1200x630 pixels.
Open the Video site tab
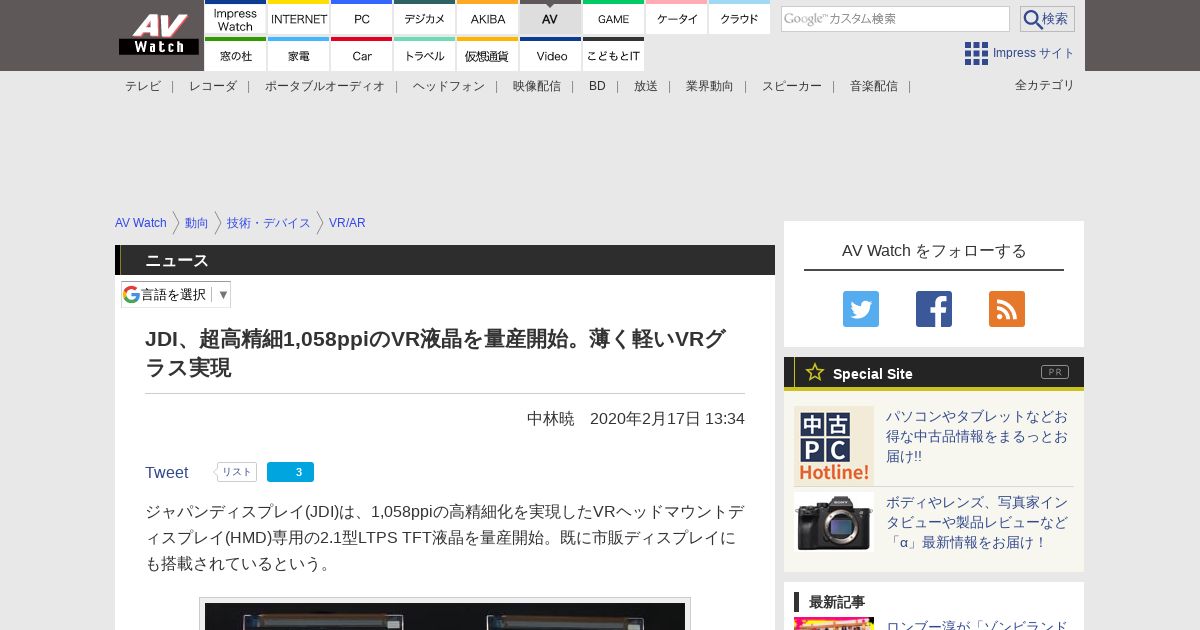coord(551,55)
